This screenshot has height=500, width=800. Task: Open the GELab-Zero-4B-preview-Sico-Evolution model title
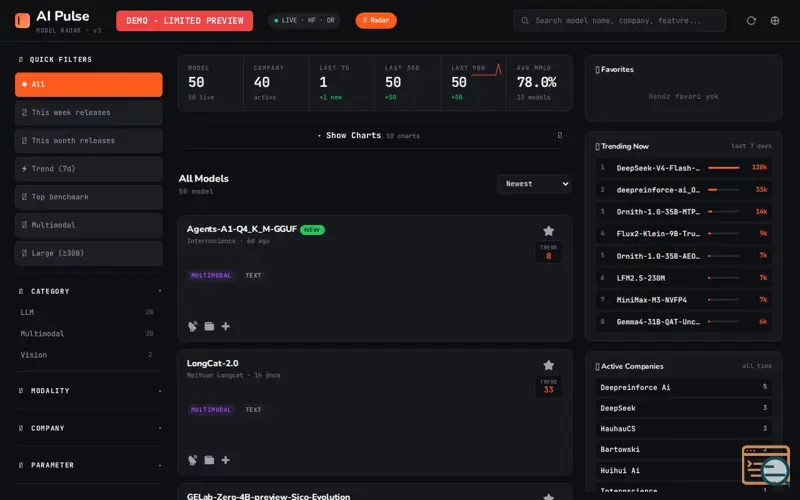tap(268, 496)
